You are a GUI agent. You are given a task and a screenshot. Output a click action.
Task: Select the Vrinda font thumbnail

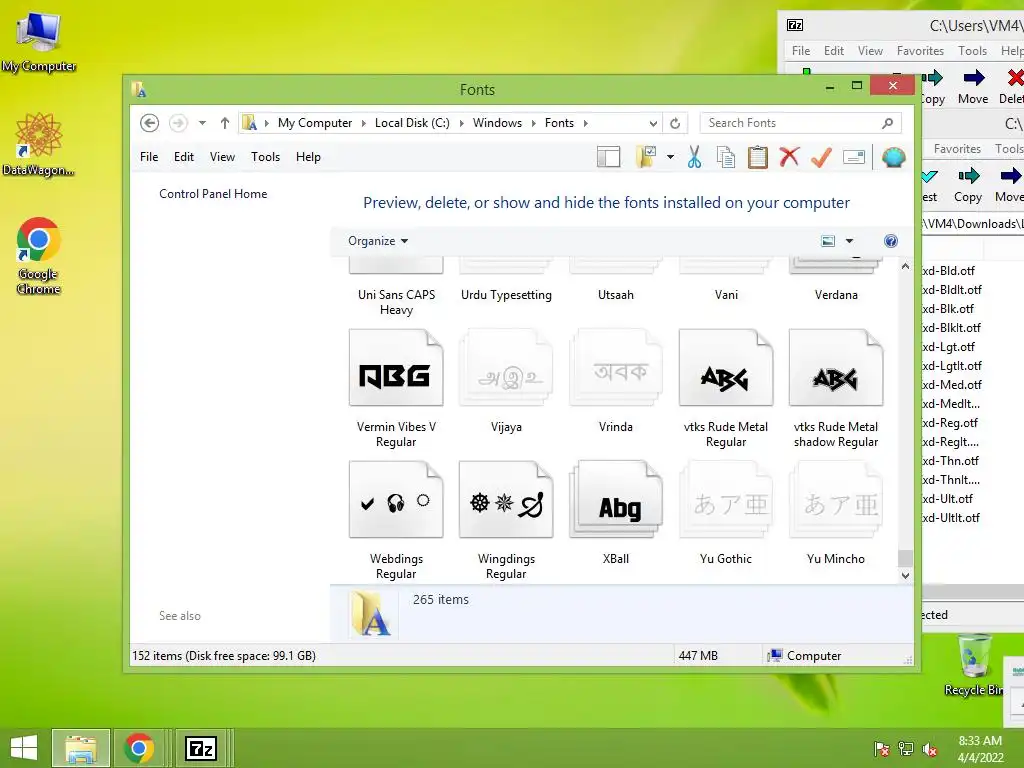coord(616,381)
